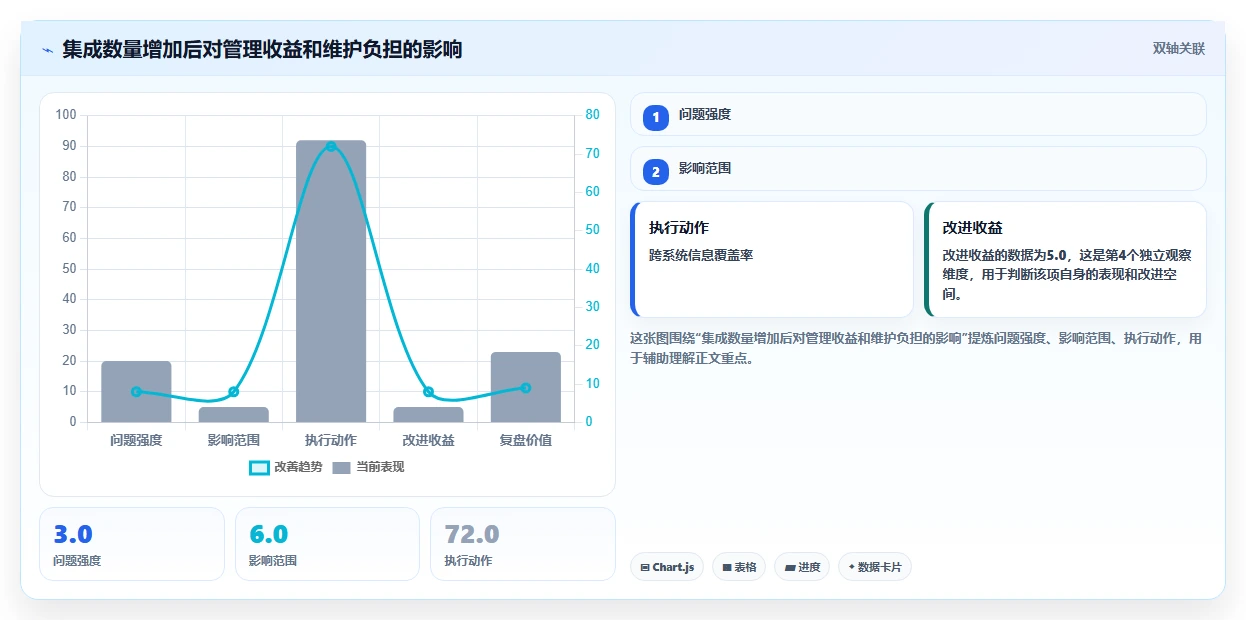Select the 数据卡片 tag
1246x620 pixels.
875,567
